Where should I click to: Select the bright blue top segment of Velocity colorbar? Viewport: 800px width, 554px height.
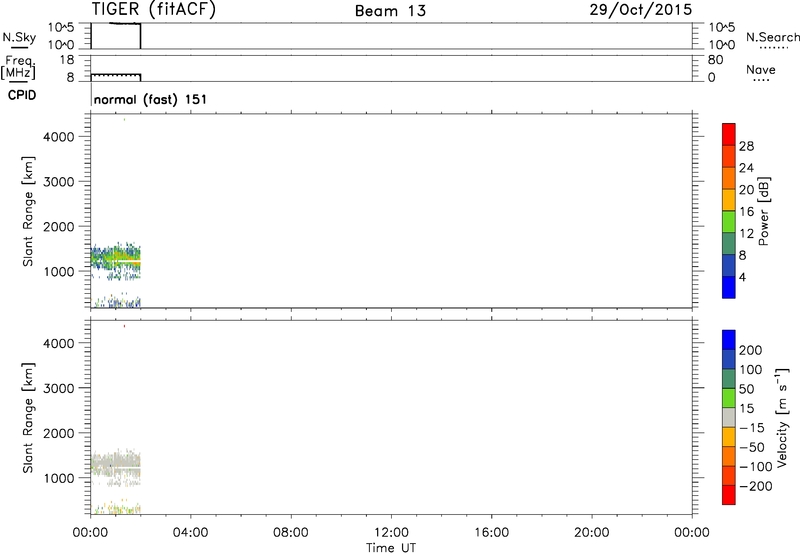[729, 340]
